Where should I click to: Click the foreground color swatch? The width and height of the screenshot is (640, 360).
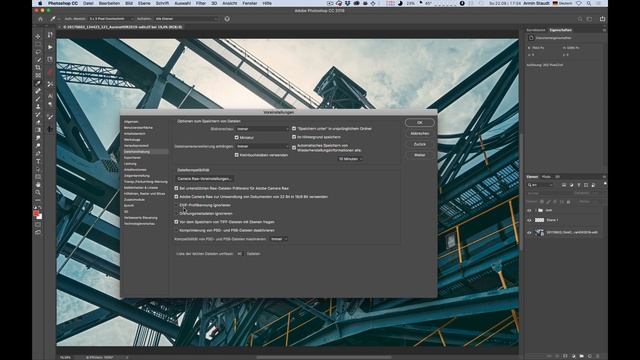click(36, 213)
